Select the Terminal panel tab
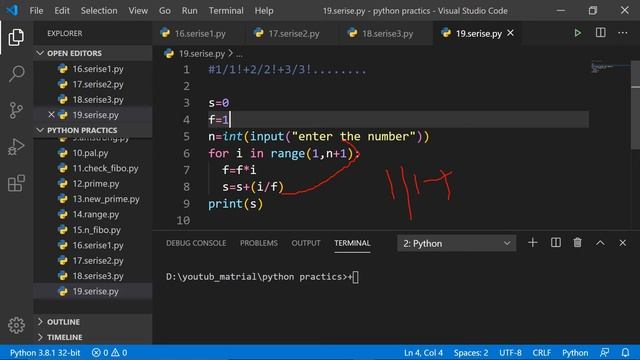The width and height of the screenshot is (640, 360). (x=352, y=243)
